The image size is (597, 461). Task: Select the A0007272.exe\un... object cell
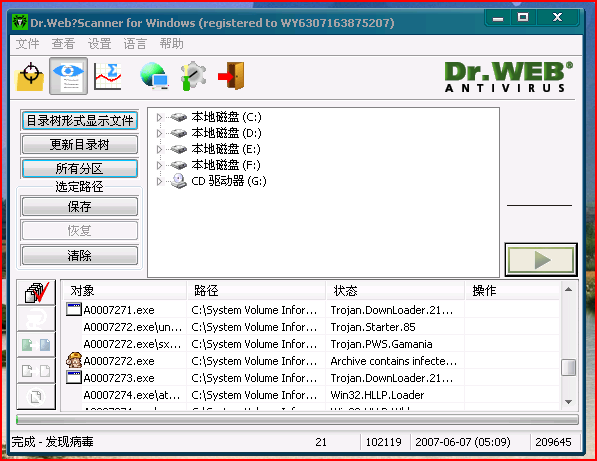[x=132, y=327]
